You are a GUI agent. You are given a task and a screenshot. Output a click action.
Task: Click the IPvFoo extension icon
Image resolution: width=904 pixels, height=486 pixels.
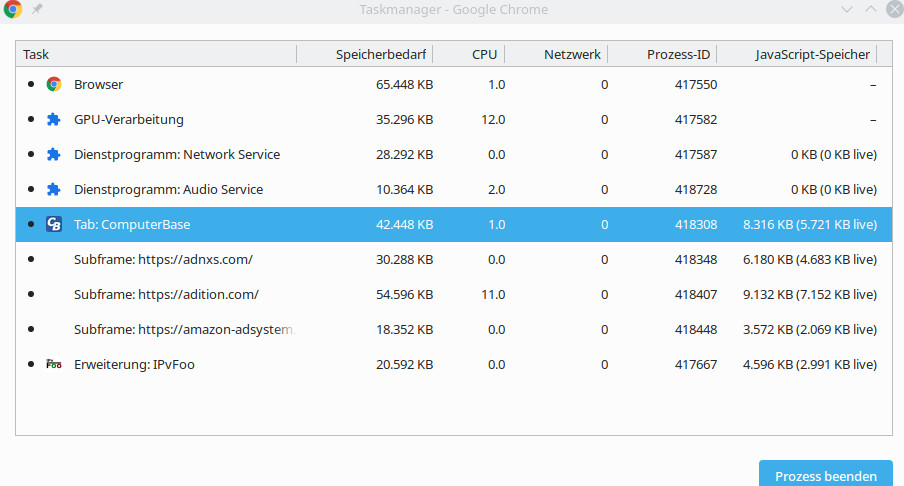click(x=54, y=364)
